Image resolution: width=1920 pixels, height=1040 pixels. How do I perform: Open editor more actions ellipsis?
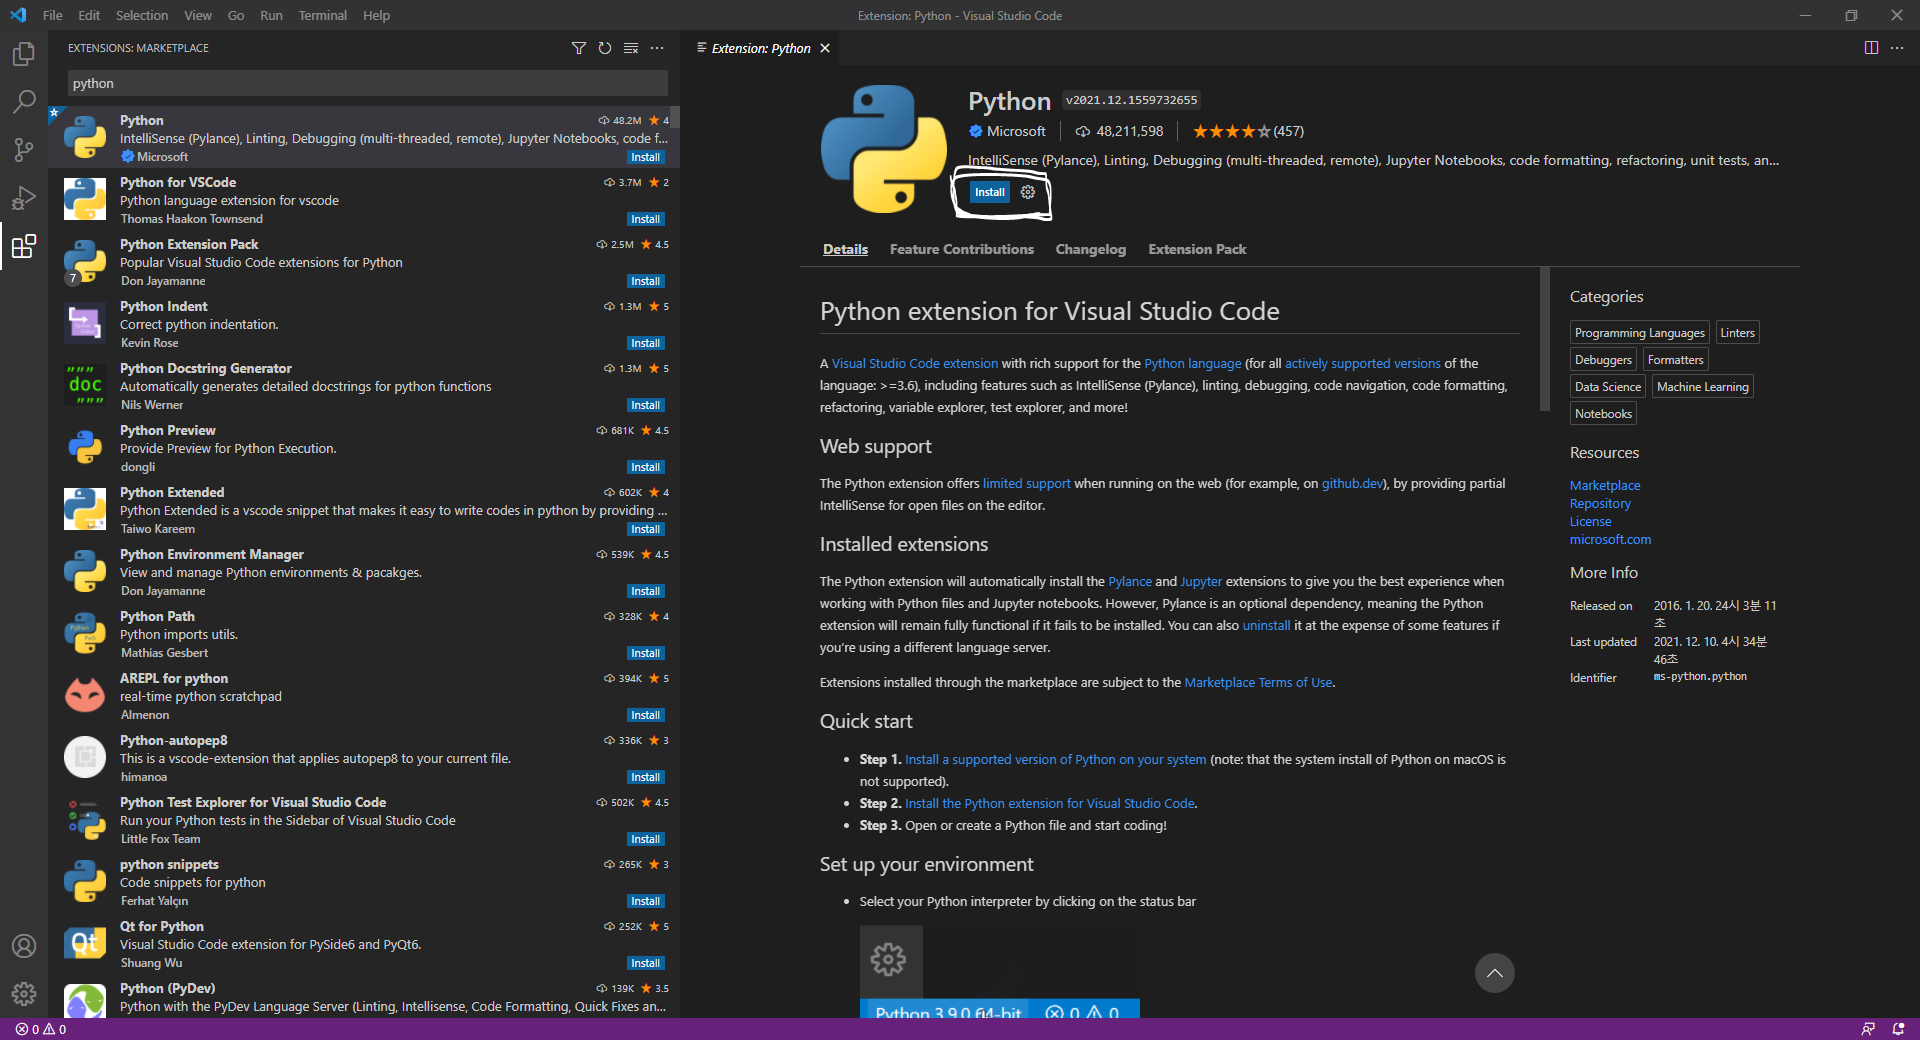[x=1897, y=48]
